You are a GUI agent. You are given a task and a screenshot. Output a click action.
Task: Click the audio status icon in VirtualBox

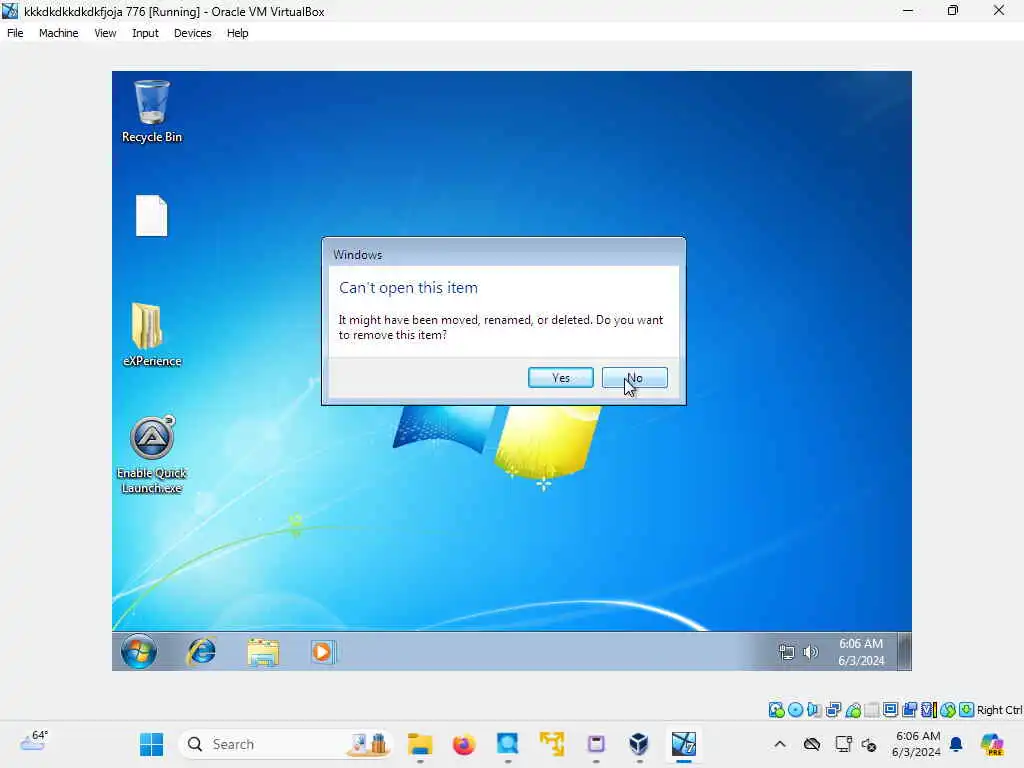click(814, 710)
